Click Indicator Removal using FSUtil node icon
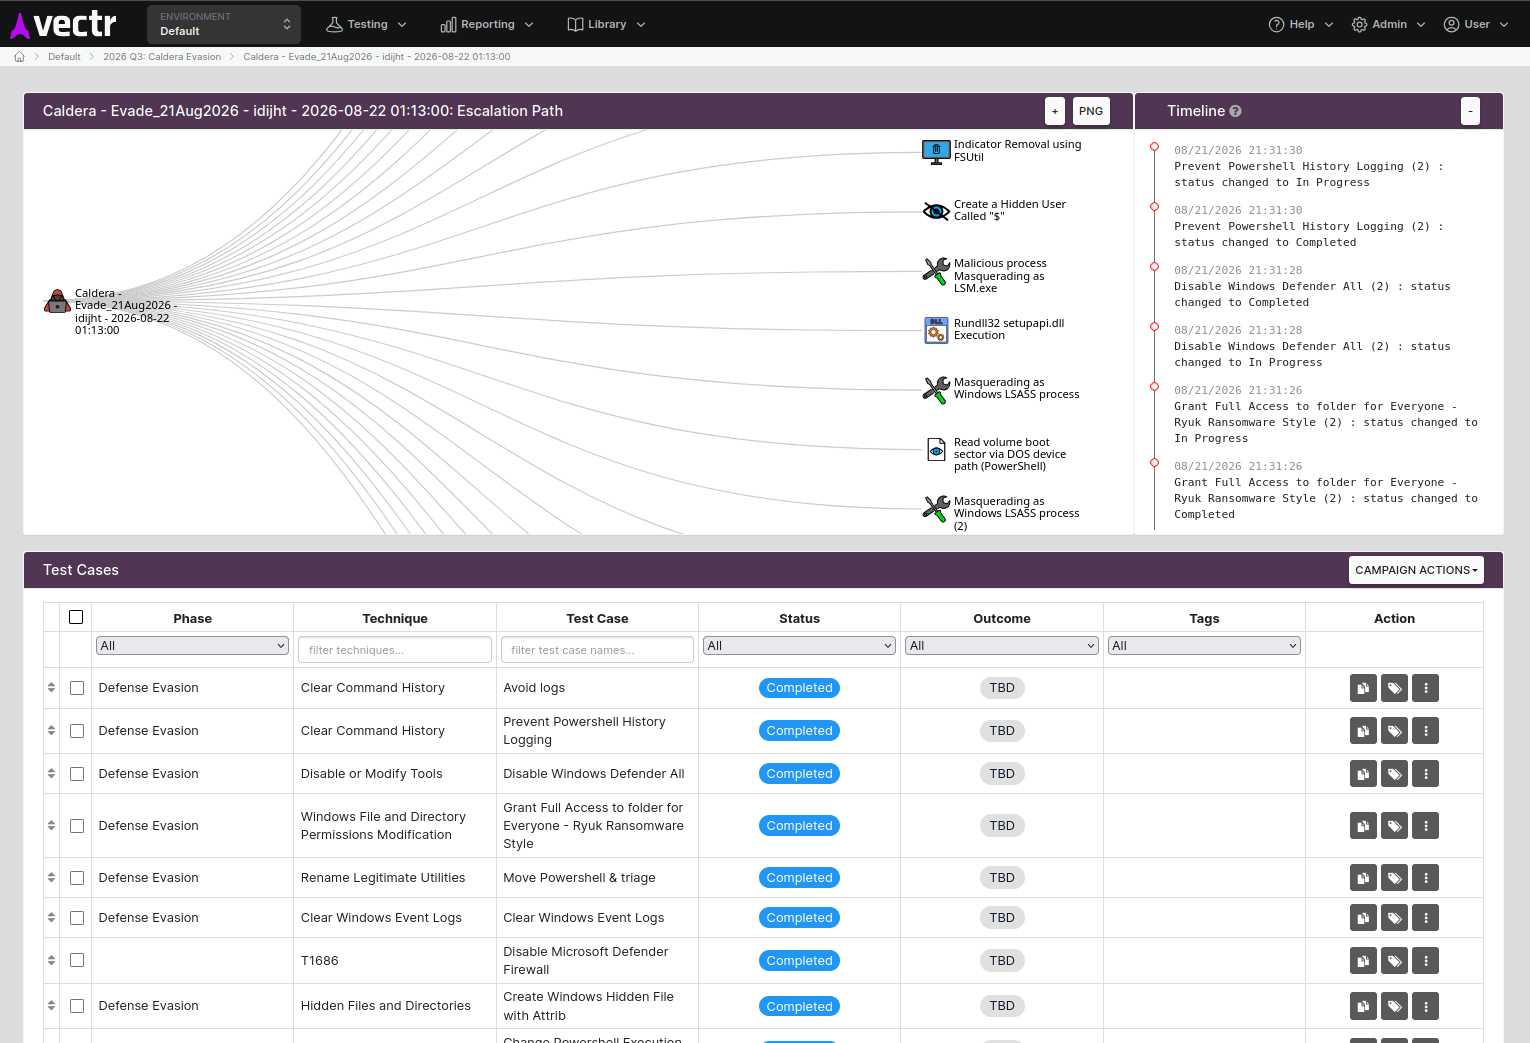 click(x=936, y=152)
